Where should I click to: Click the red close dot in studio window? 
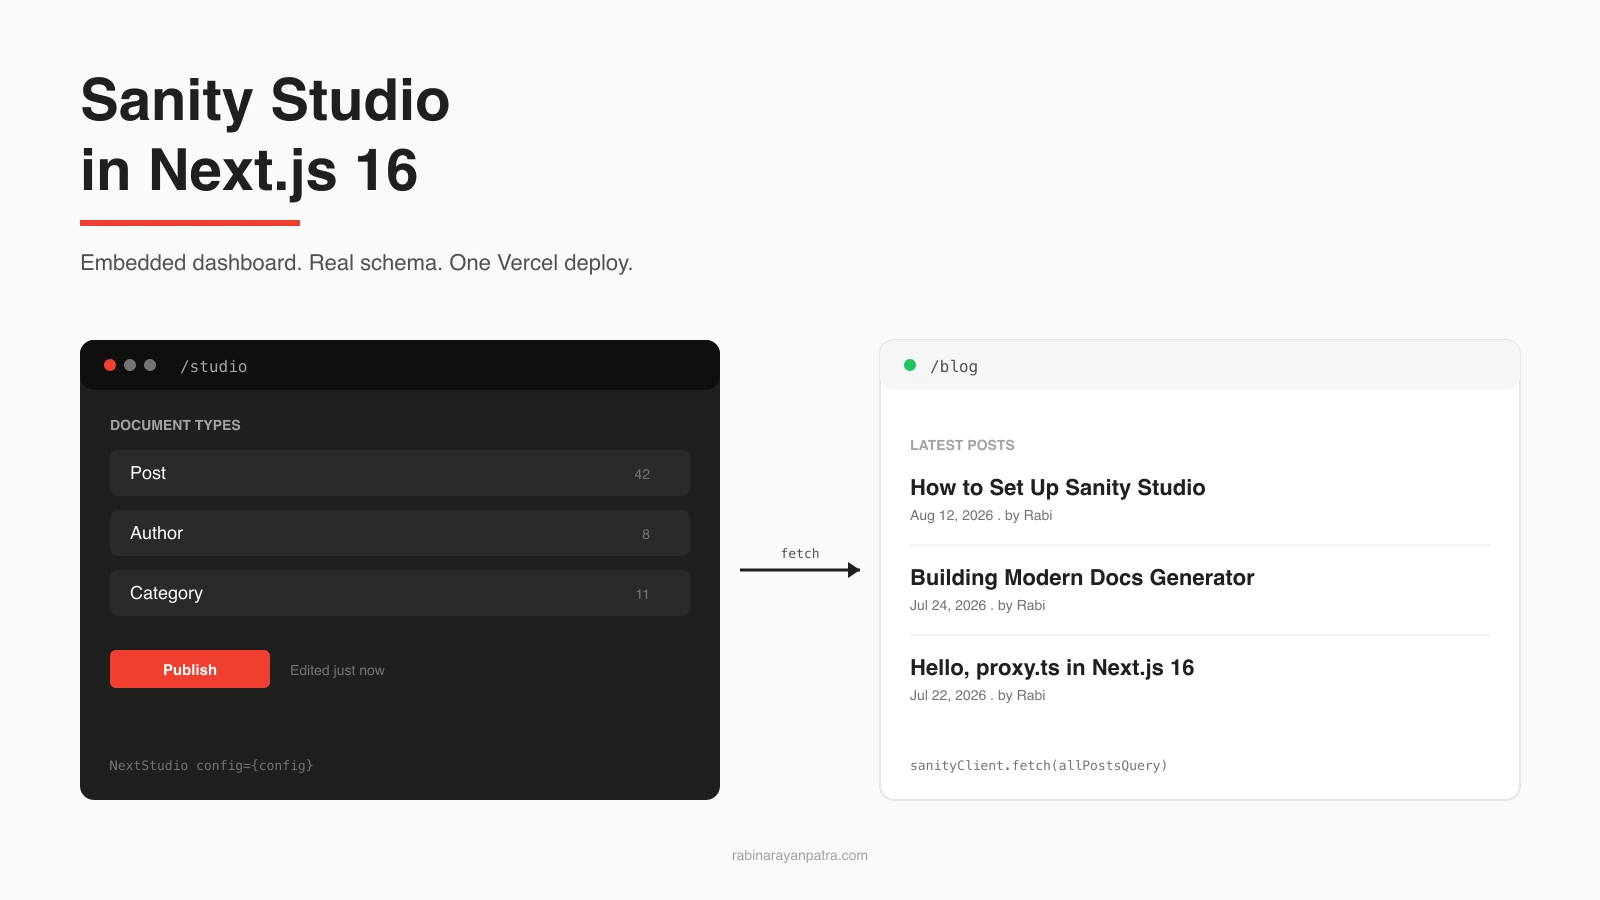(x=110, y=365)
